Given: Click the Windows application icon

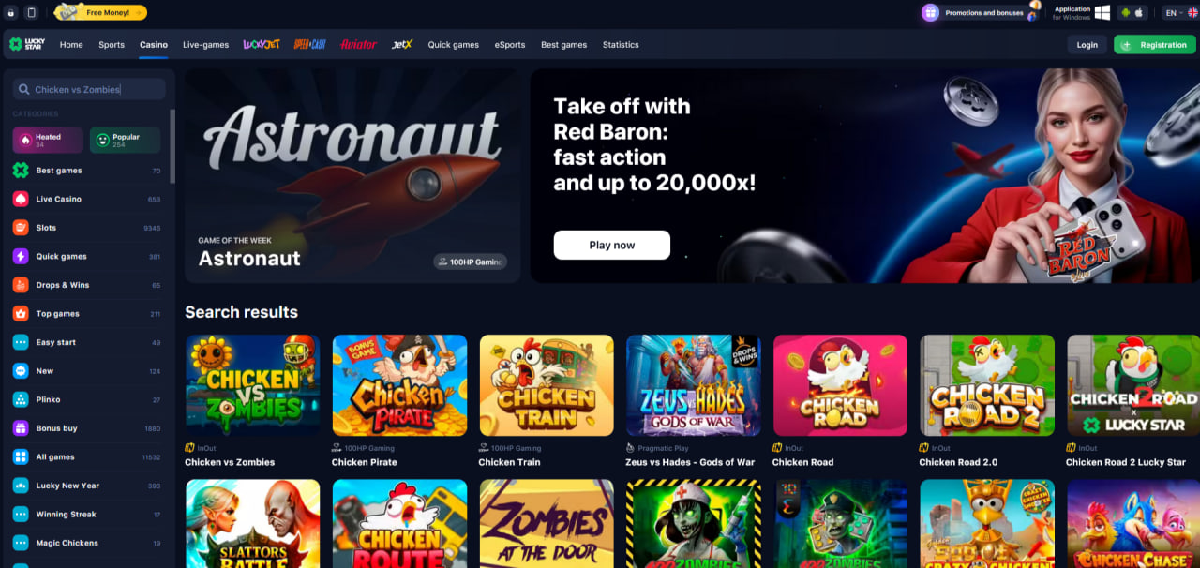Looking at the screenshot, I should coord(1103,13).
